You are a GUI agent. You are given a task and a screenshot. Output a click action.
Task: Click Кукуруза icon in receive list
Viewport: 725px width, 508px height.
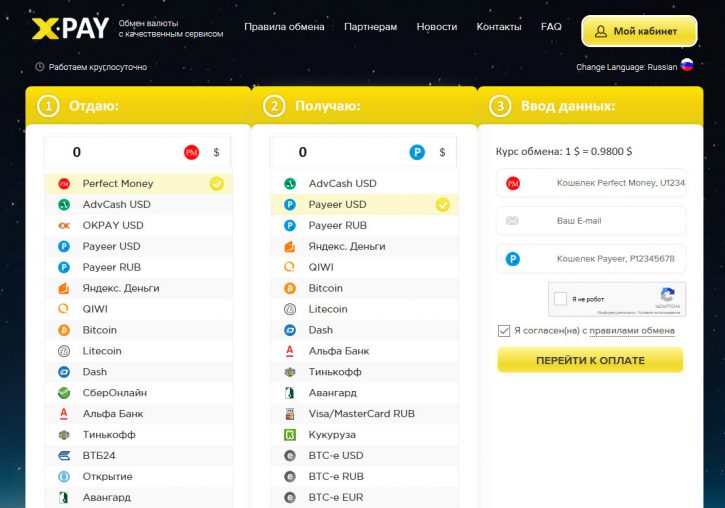tap(290, 435)
